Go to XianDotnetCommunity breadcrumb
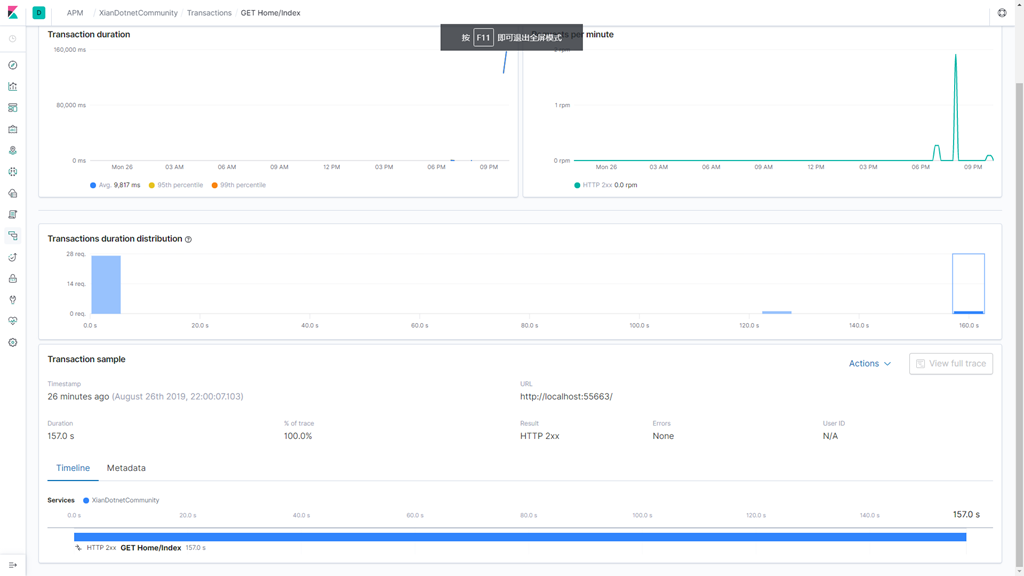1024x576 pixels. 138,12
